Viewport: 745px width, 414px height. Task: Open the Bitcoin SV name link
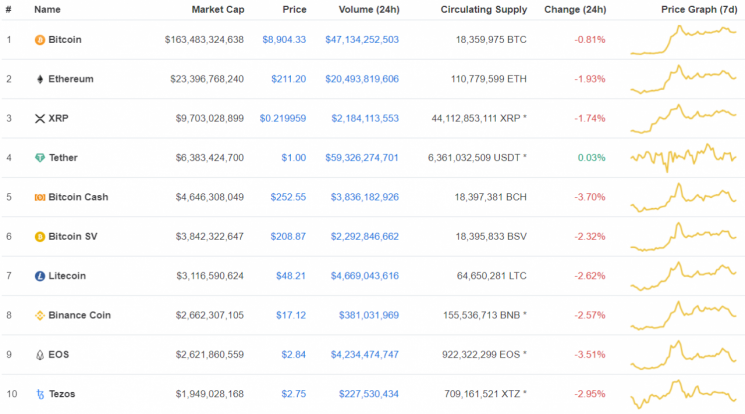point(73,237)
